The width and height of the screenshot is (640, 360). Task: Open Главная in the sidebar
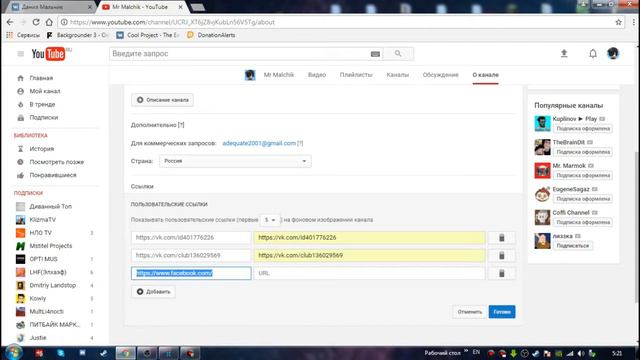click(41, 78)
